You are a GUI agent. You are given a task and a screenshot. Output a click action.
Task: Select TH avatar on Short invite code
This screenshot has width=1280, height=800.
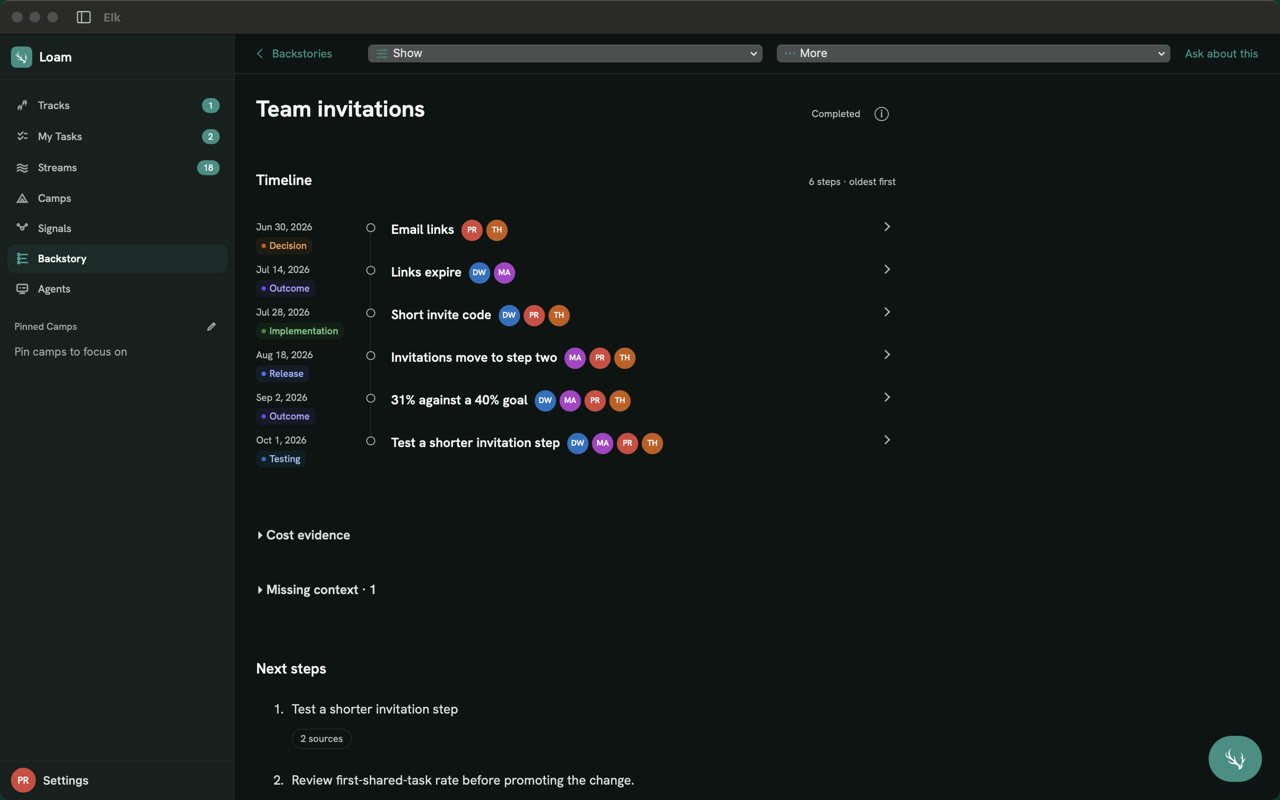(x=559, y=315)
